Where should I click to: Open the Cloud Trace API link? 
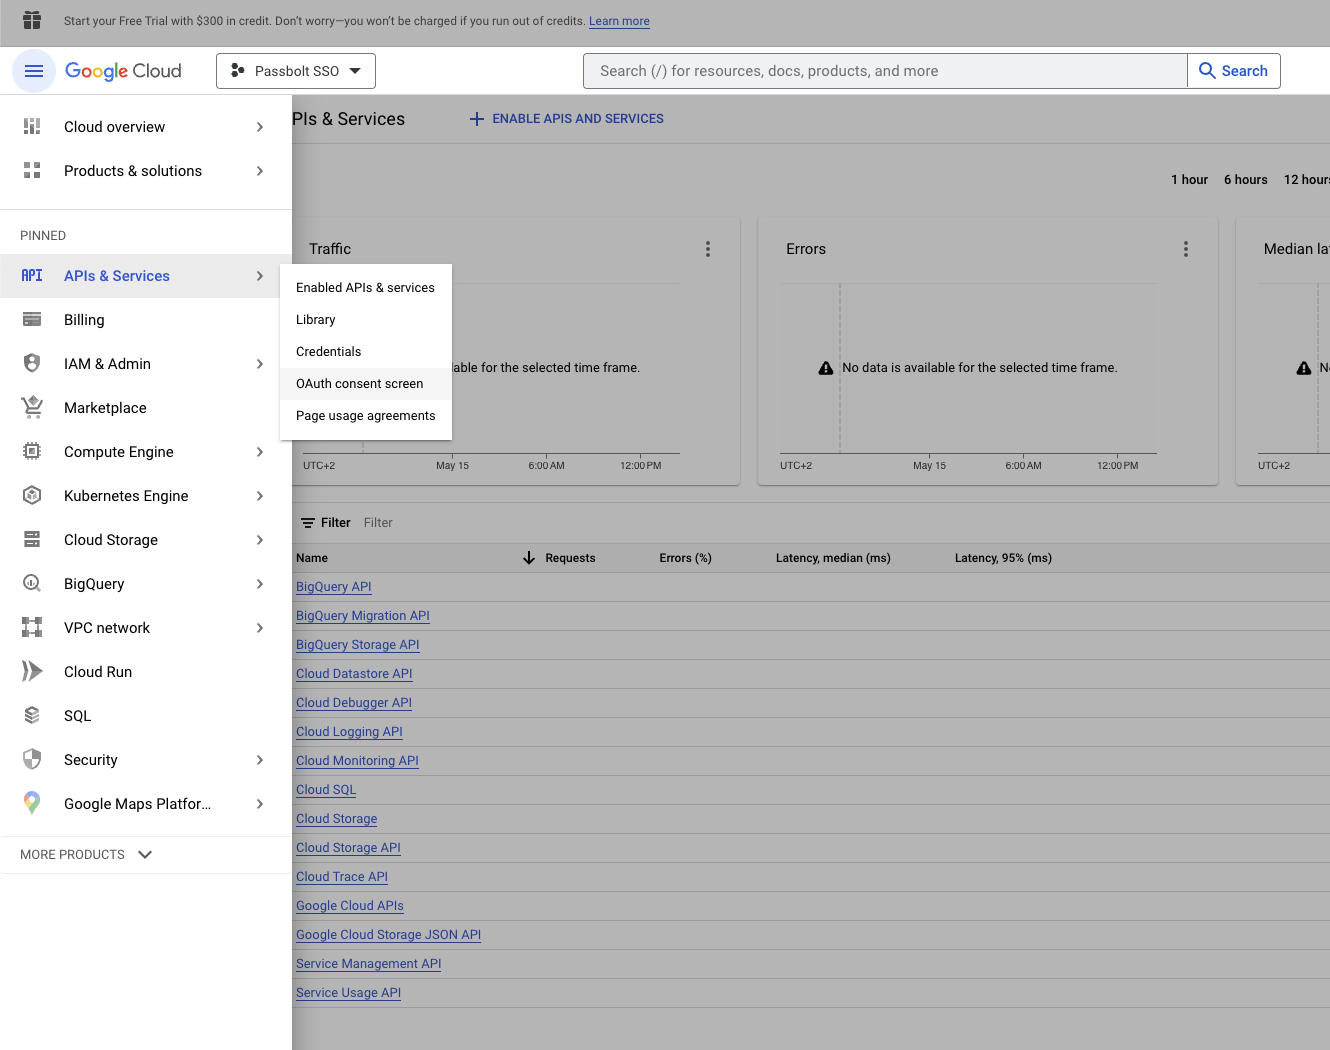point(342,877)
